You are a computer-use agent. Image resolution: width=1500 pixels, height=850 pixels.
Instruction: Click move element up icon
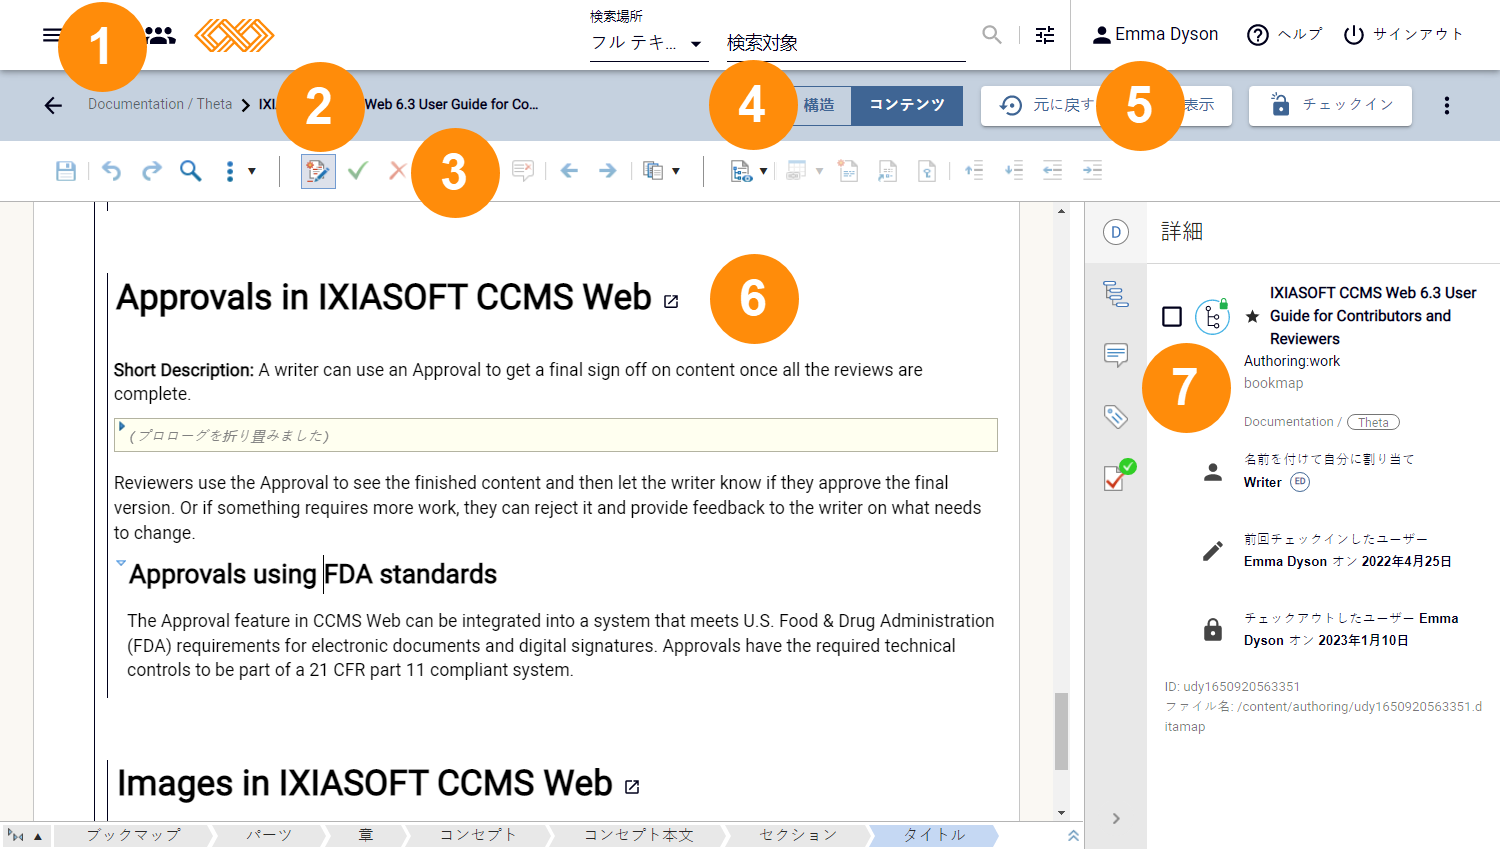click(974, 171)
